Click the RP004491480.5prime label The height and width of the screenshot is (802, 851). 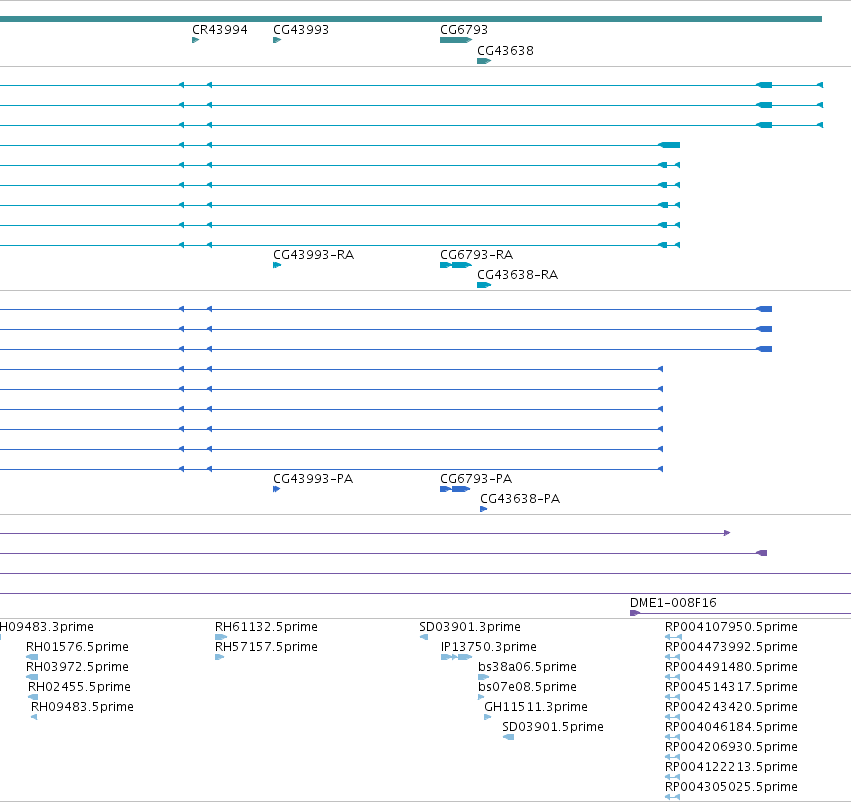tap(732, 667)
